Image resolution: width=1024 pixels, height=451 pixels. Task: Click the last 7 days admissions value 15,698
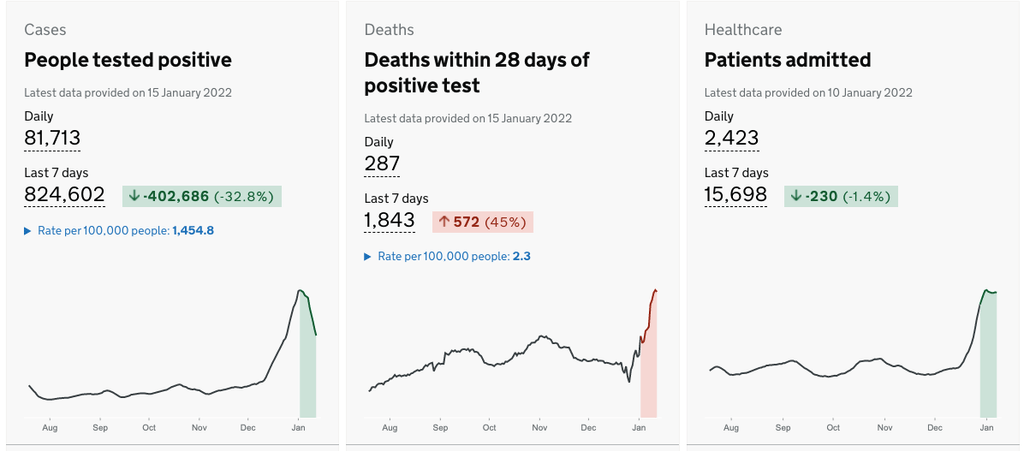click(736, 195)
